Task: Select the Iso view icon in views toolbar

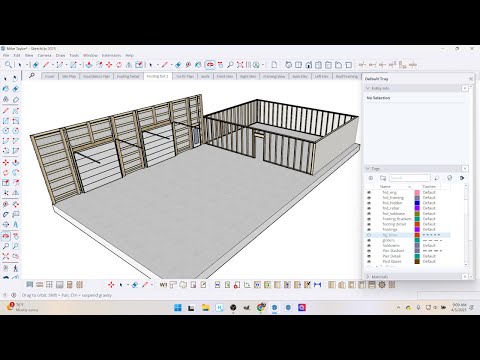Action: click(289, 65)
